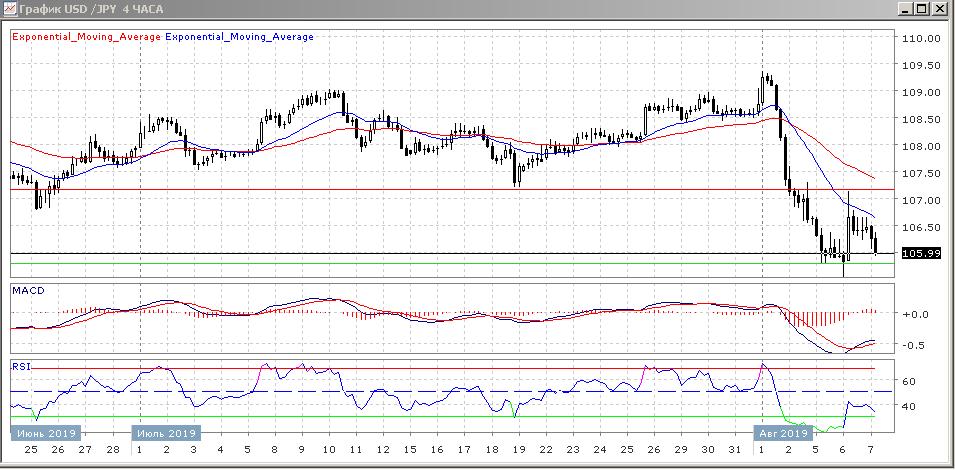This screenshot has height=470, width=955.
Task: Click the RSI indicator label
Action: click(x=22, y=367)
